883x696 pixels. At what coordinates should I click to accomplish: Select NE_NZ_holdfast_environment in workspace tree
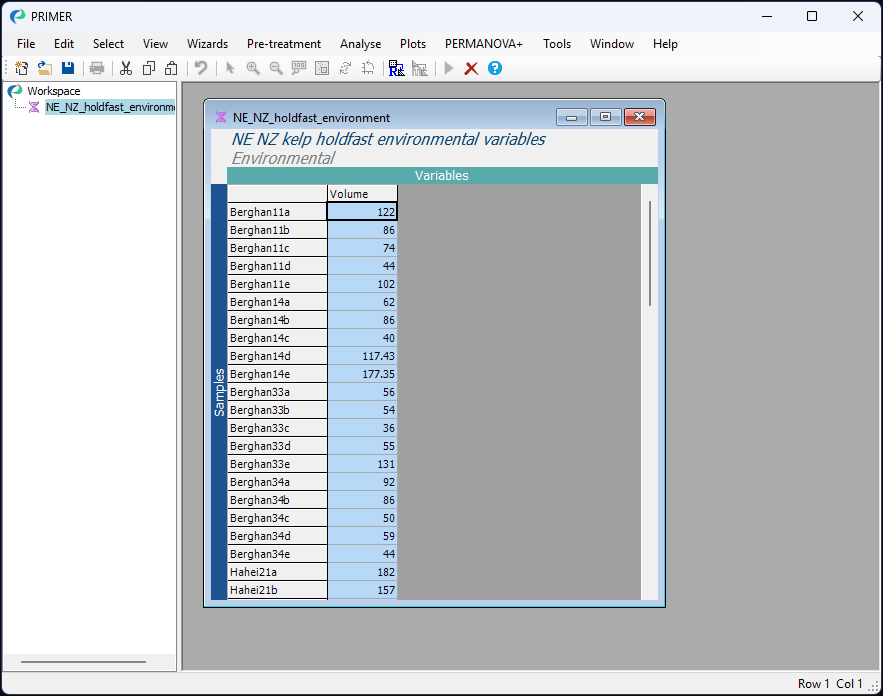coord(109,107)
